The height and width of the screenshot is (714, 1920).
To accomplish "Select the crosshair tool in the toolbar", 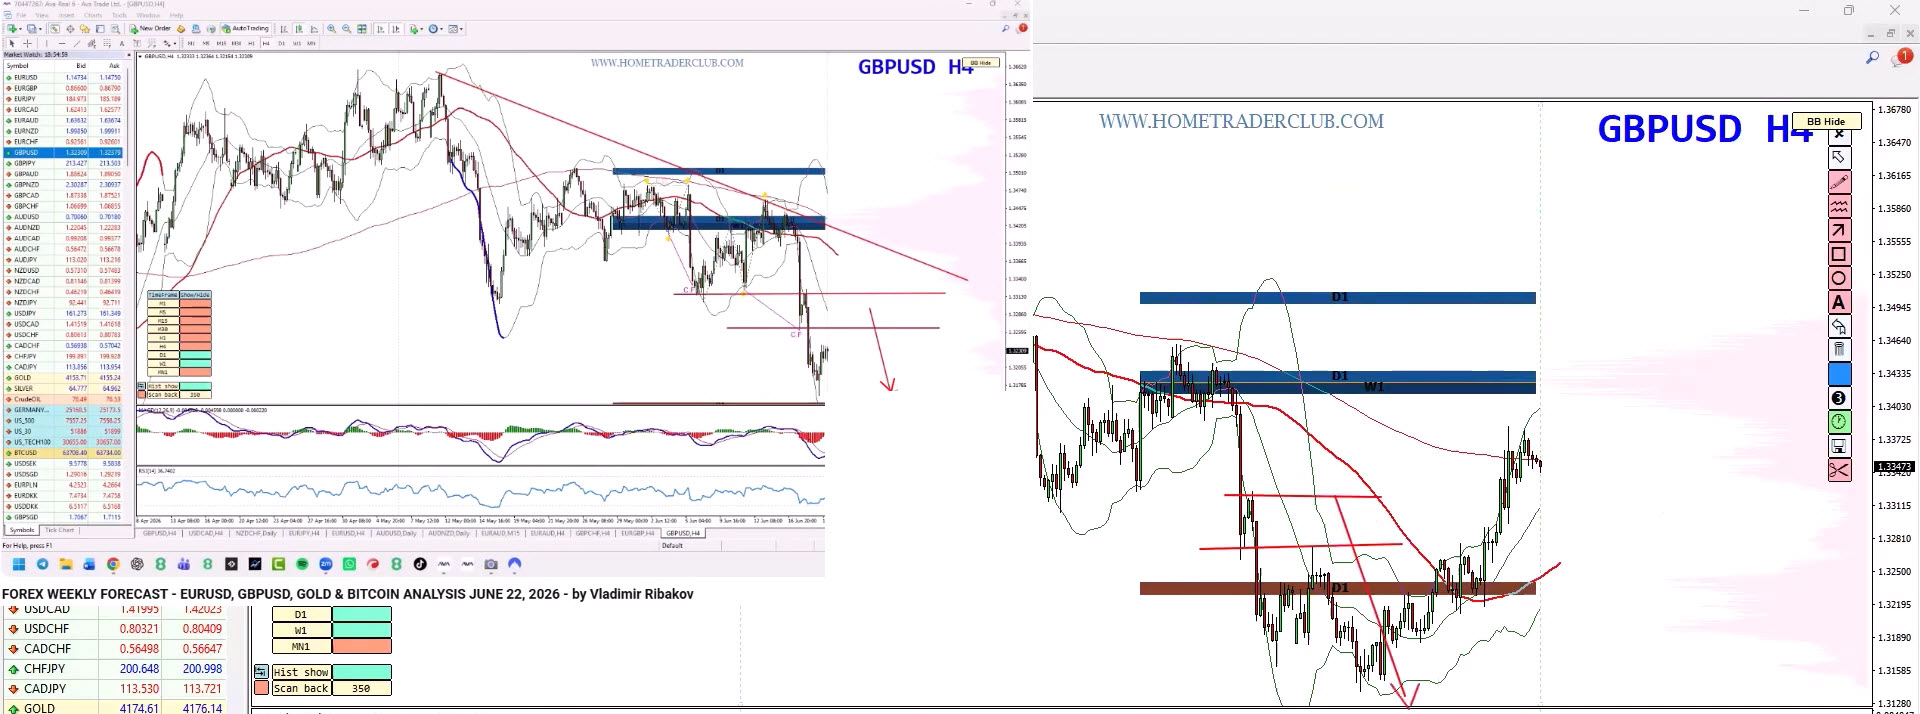I will click(x=27, y=43).
